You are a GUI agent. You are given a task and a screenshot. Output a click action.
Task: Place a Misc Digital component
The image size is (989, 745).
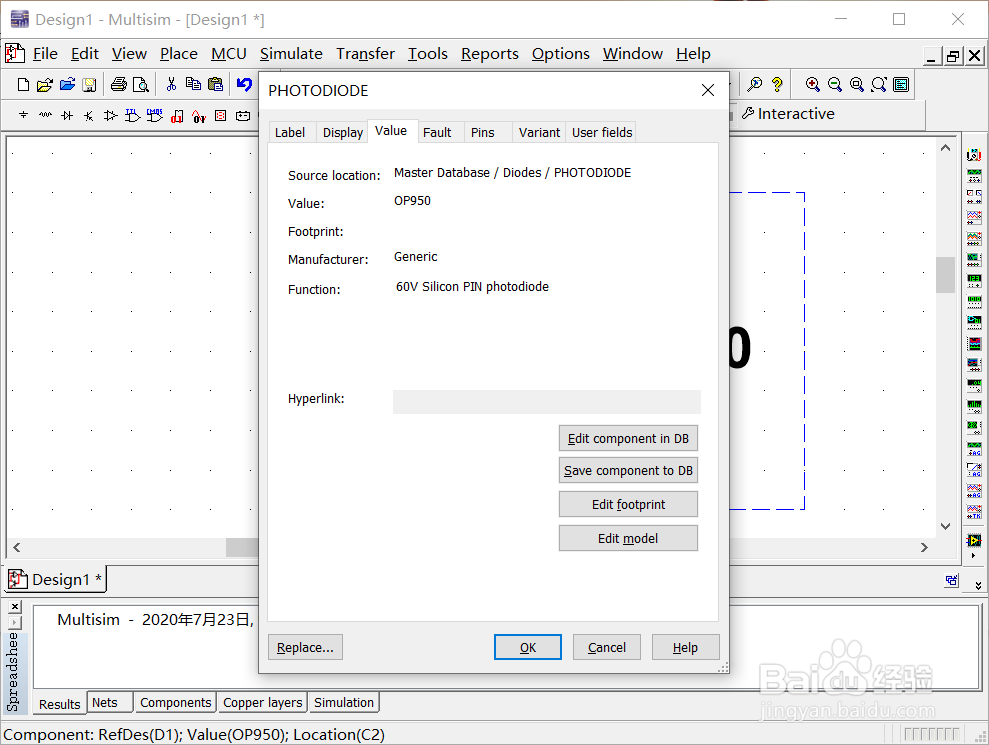177,116
